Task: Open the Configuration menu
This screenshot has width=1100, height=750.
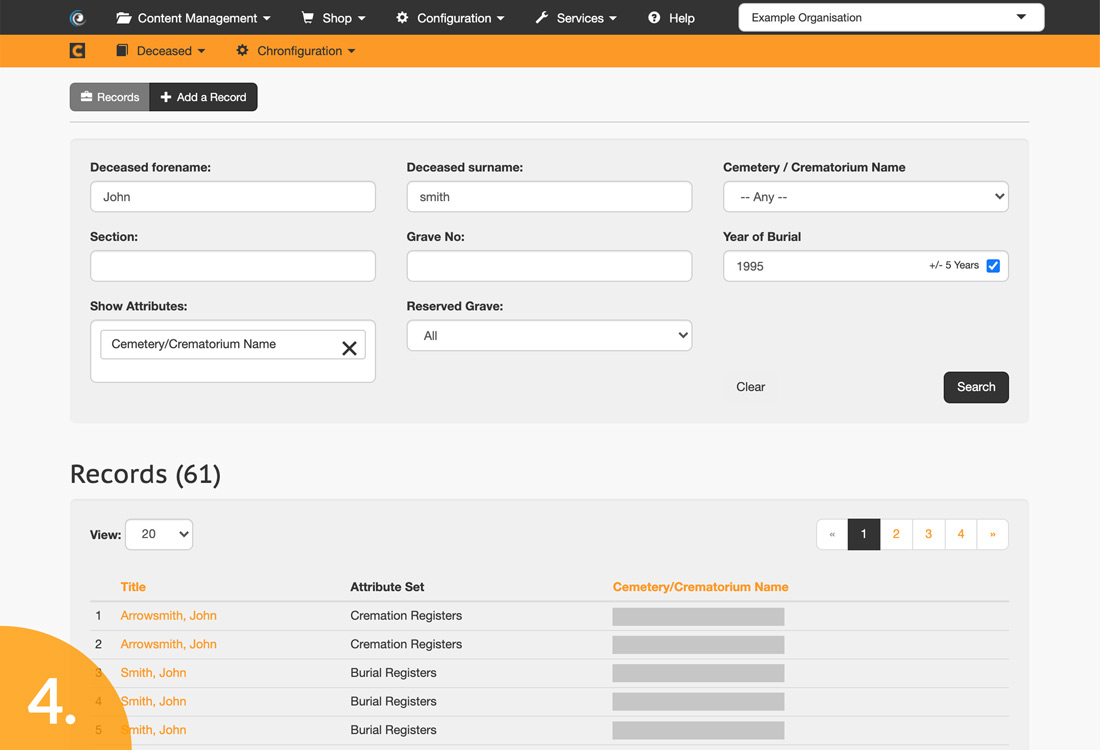Action: click(450, 18)
